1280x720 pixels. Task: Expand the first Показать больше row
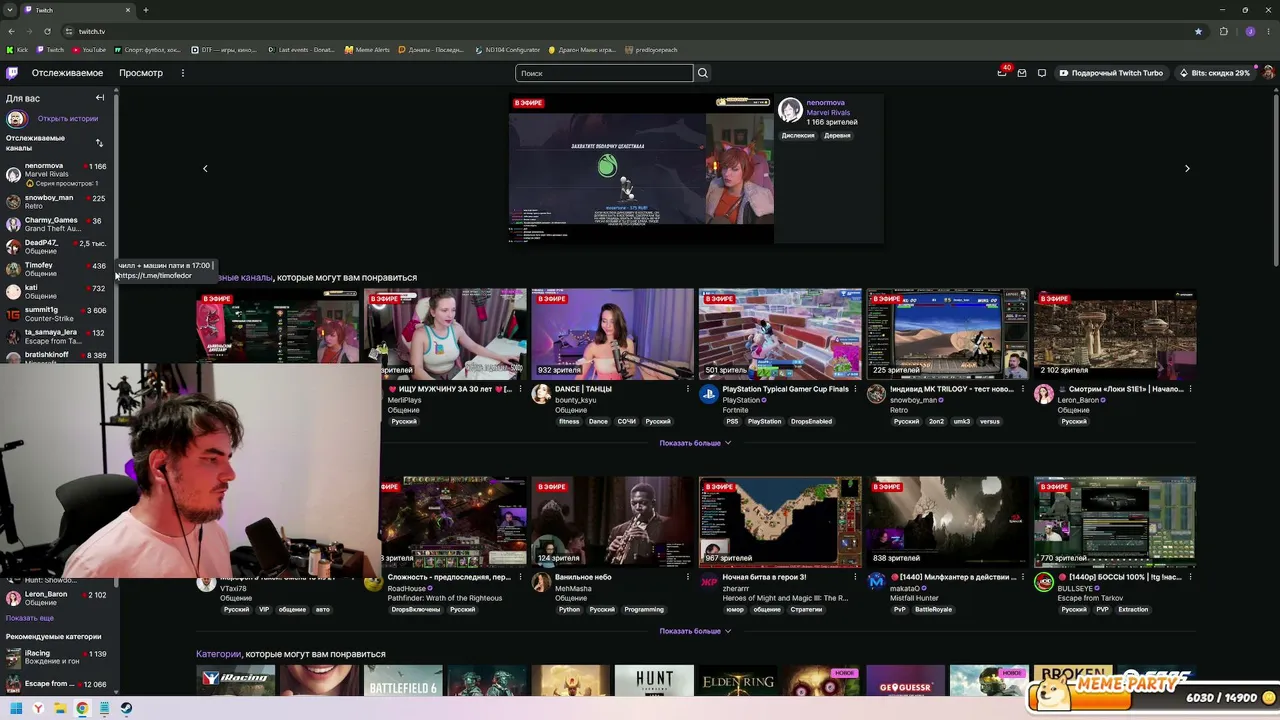click(695, 443)
